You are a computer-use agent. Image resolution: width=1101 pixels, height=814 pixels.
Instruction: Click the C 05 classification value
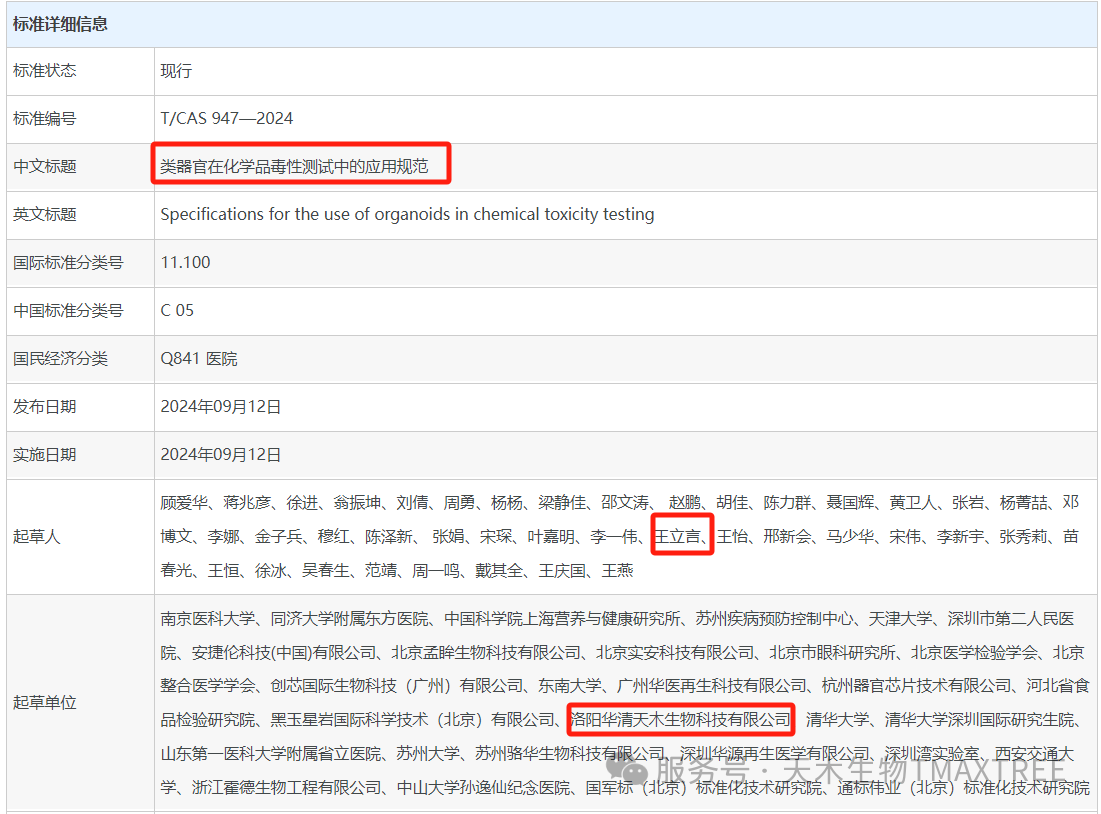point(178,310)
